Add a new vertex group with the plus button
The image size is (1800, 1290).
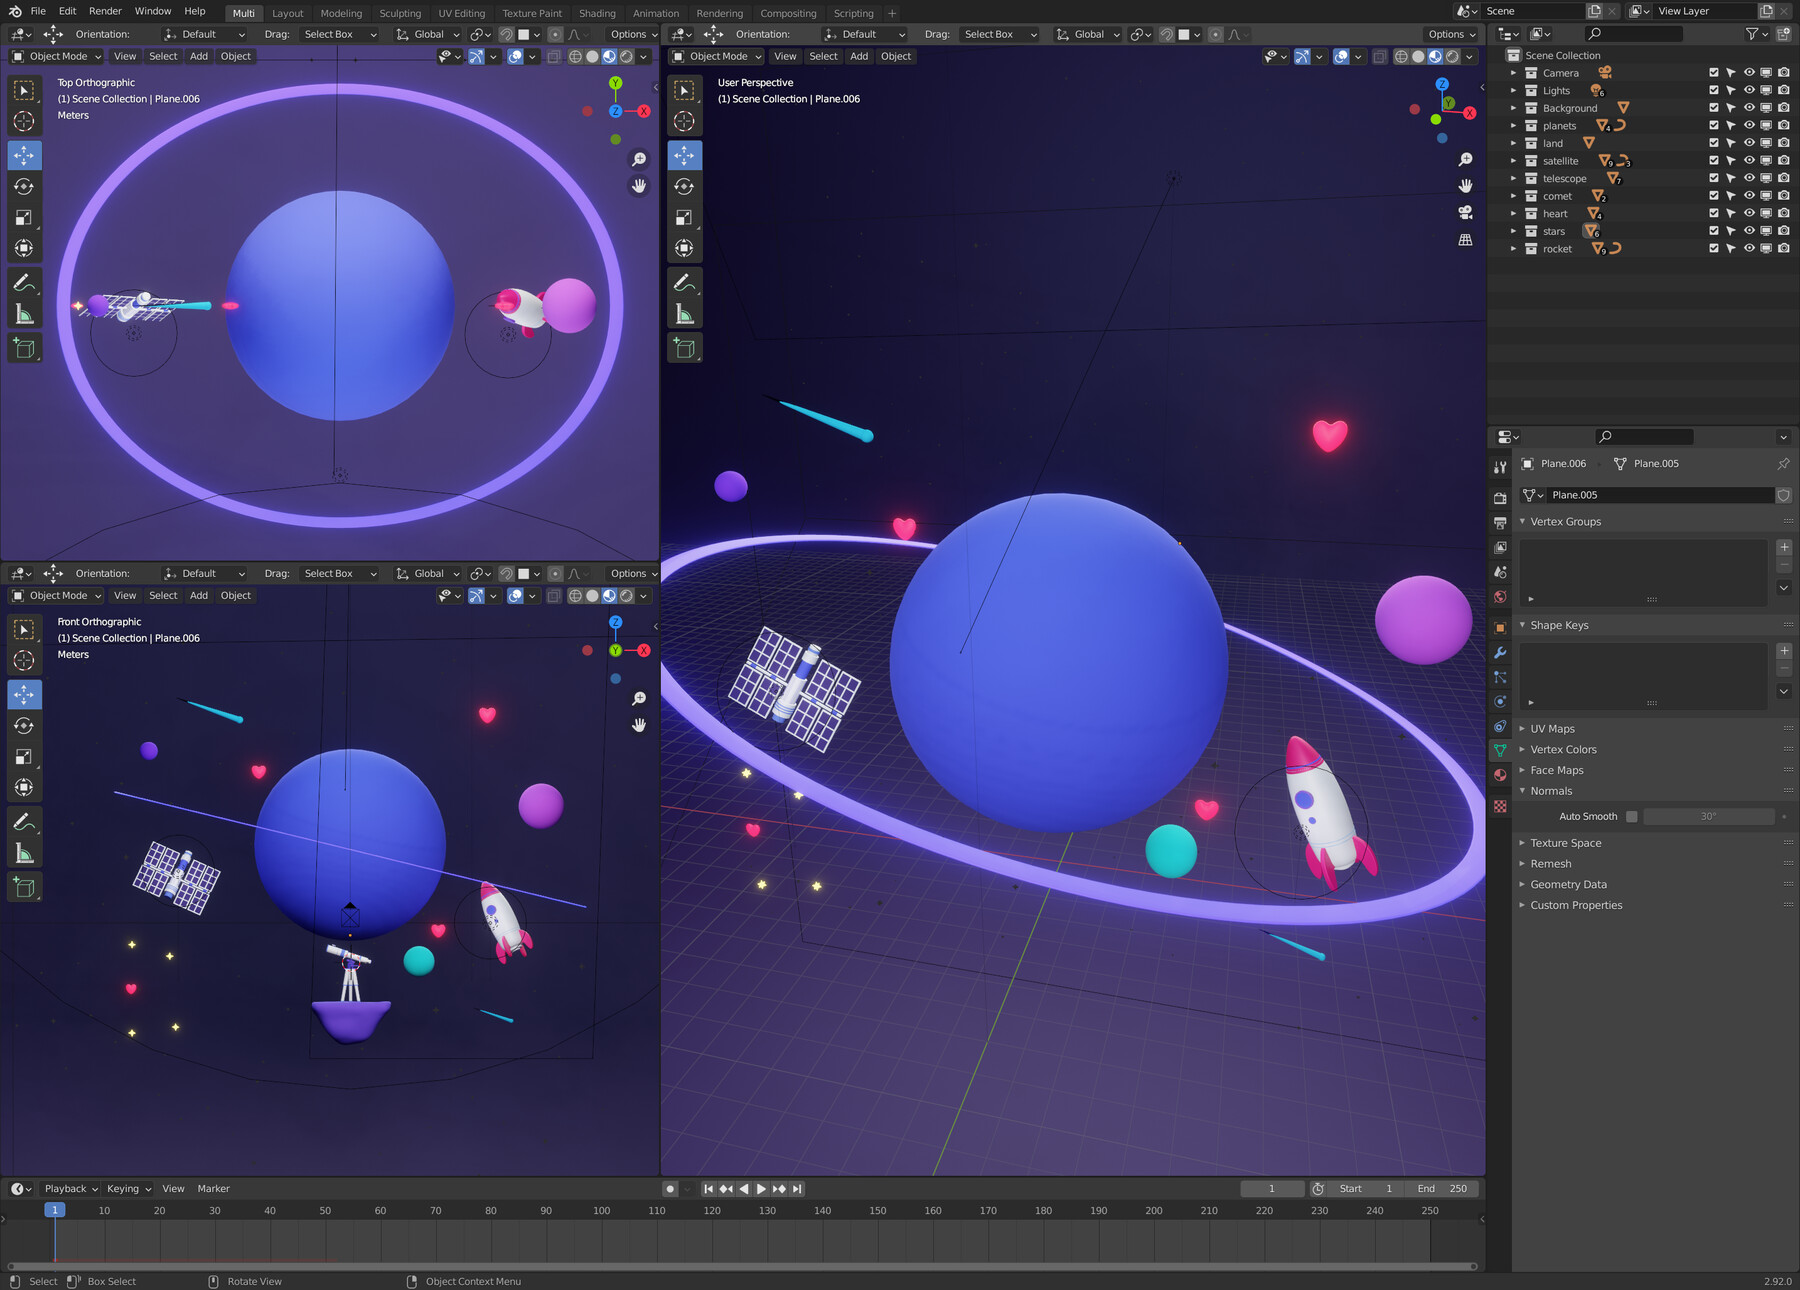pos(1784,547)
